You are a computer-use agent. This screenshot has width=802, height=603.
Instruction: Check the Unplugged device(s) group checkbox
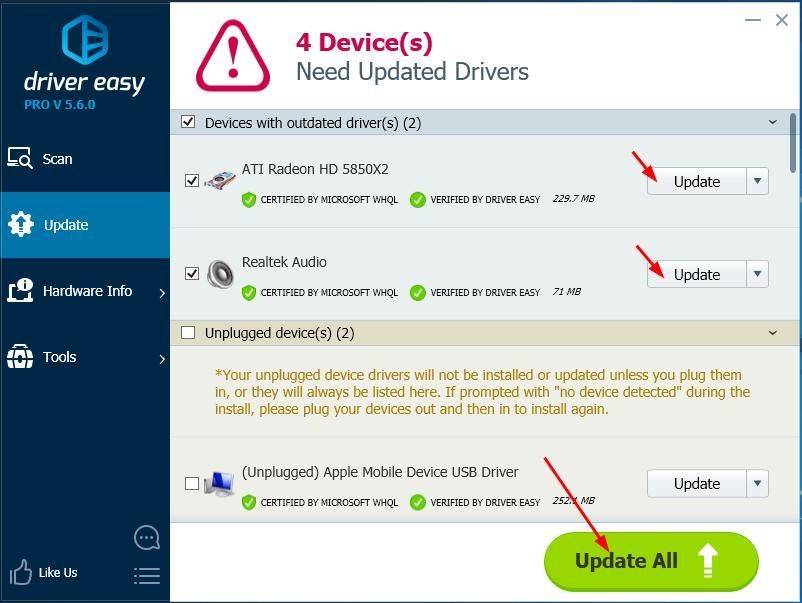[188, 333]
